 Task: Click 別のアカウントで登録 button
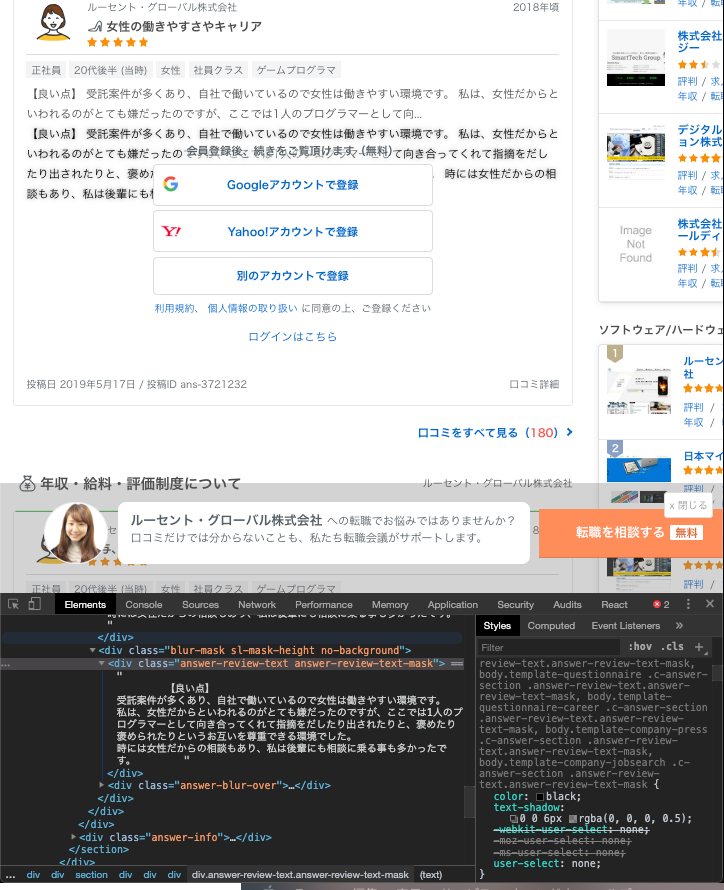pos(293,276)
